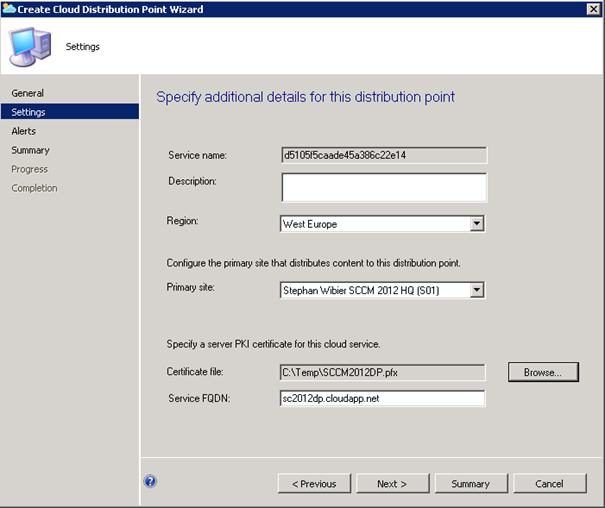Open the Primary site dropdown list
Screen dimensions: 605x508
(x=476, y=290)
